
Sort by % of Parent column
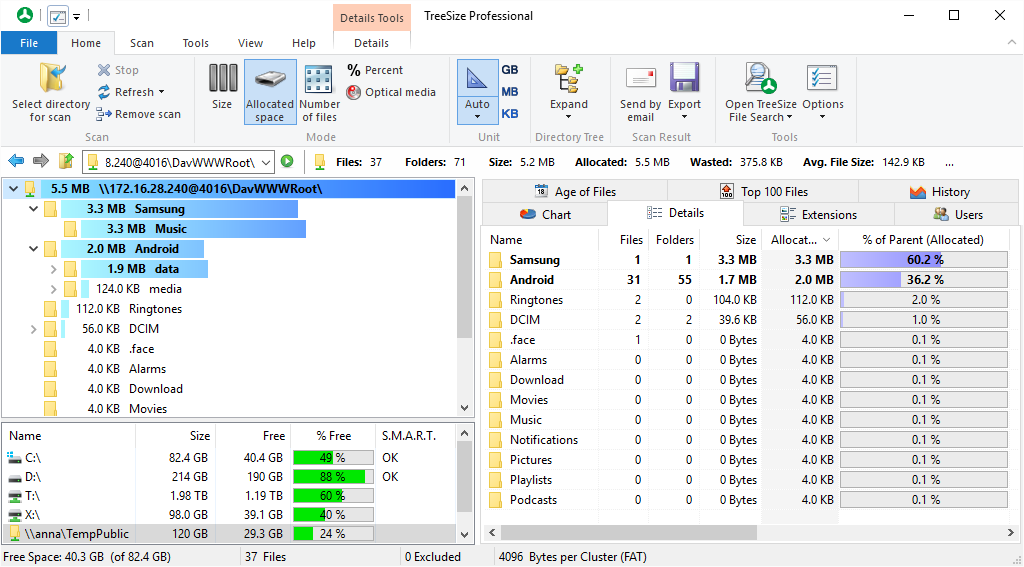923,240
